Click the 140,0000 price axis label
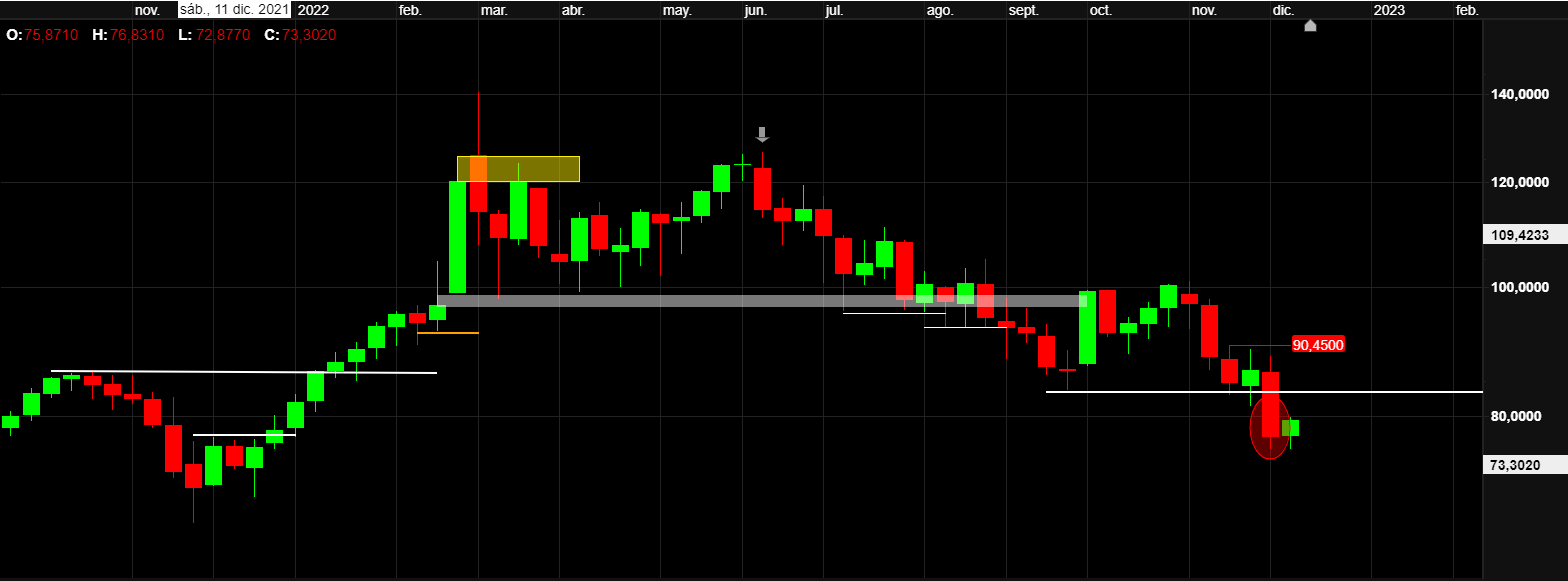1568x581 pixels. click(x=1519, y=95)
